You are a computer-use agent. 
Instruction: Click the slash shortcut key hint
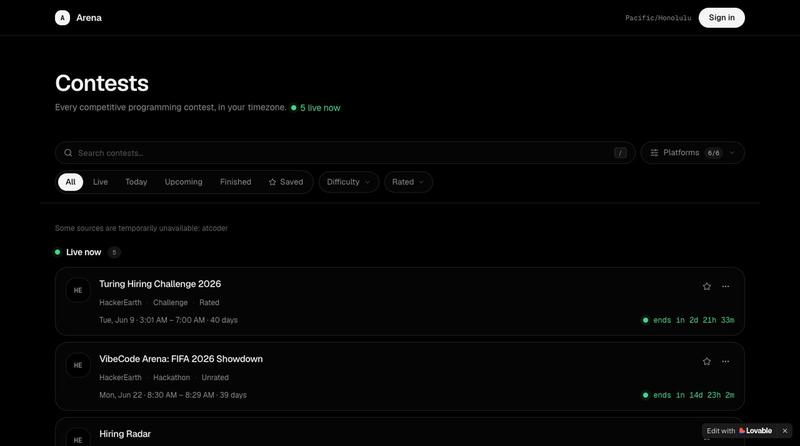tap(620, 153)
